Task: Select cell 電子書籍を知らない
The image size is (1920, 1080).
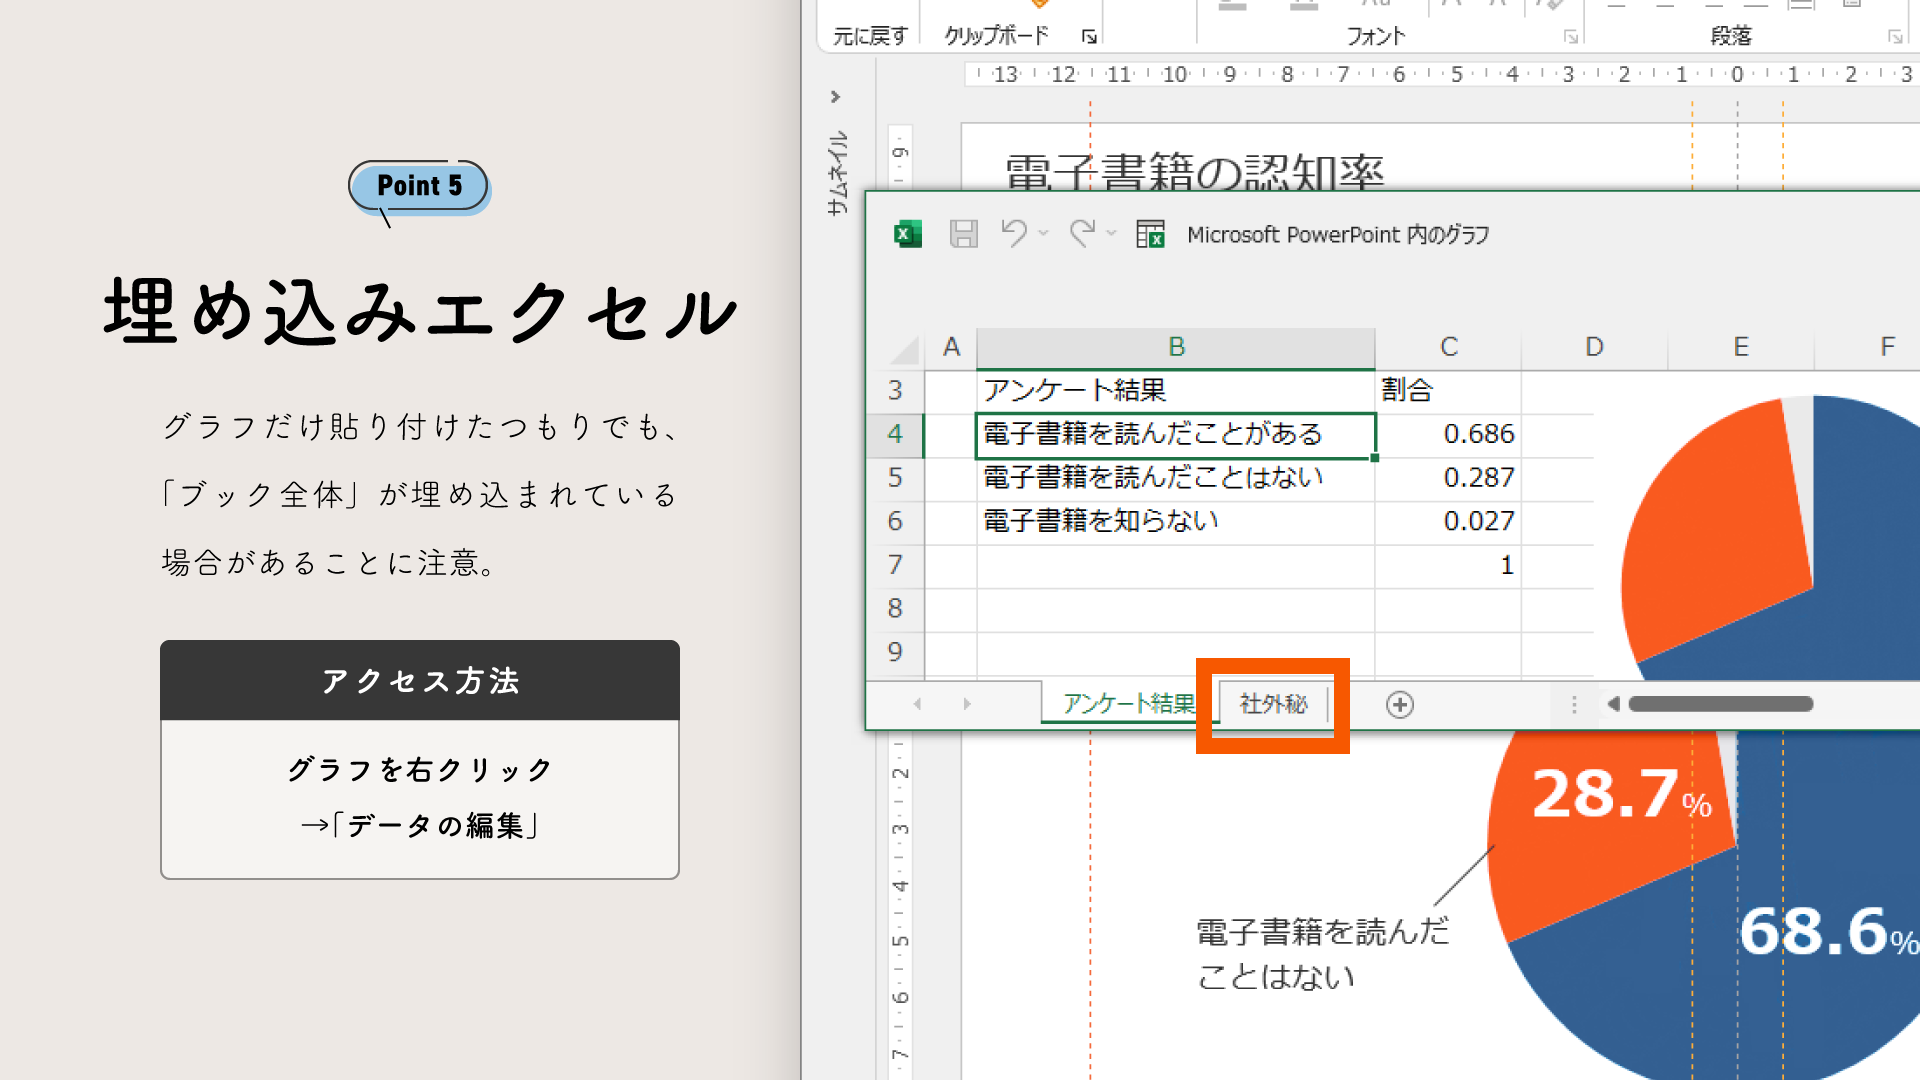Action: tap(1176, 522)
